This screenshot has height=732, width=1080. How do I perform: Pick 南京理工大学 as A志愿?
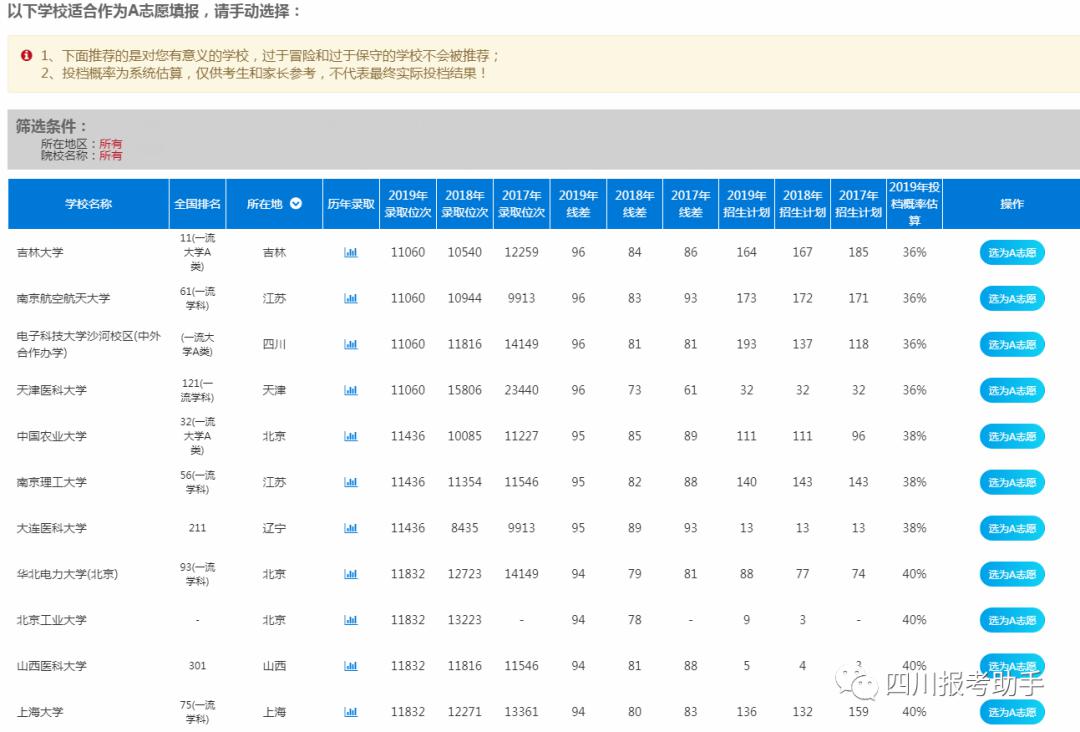[1012, 482]
